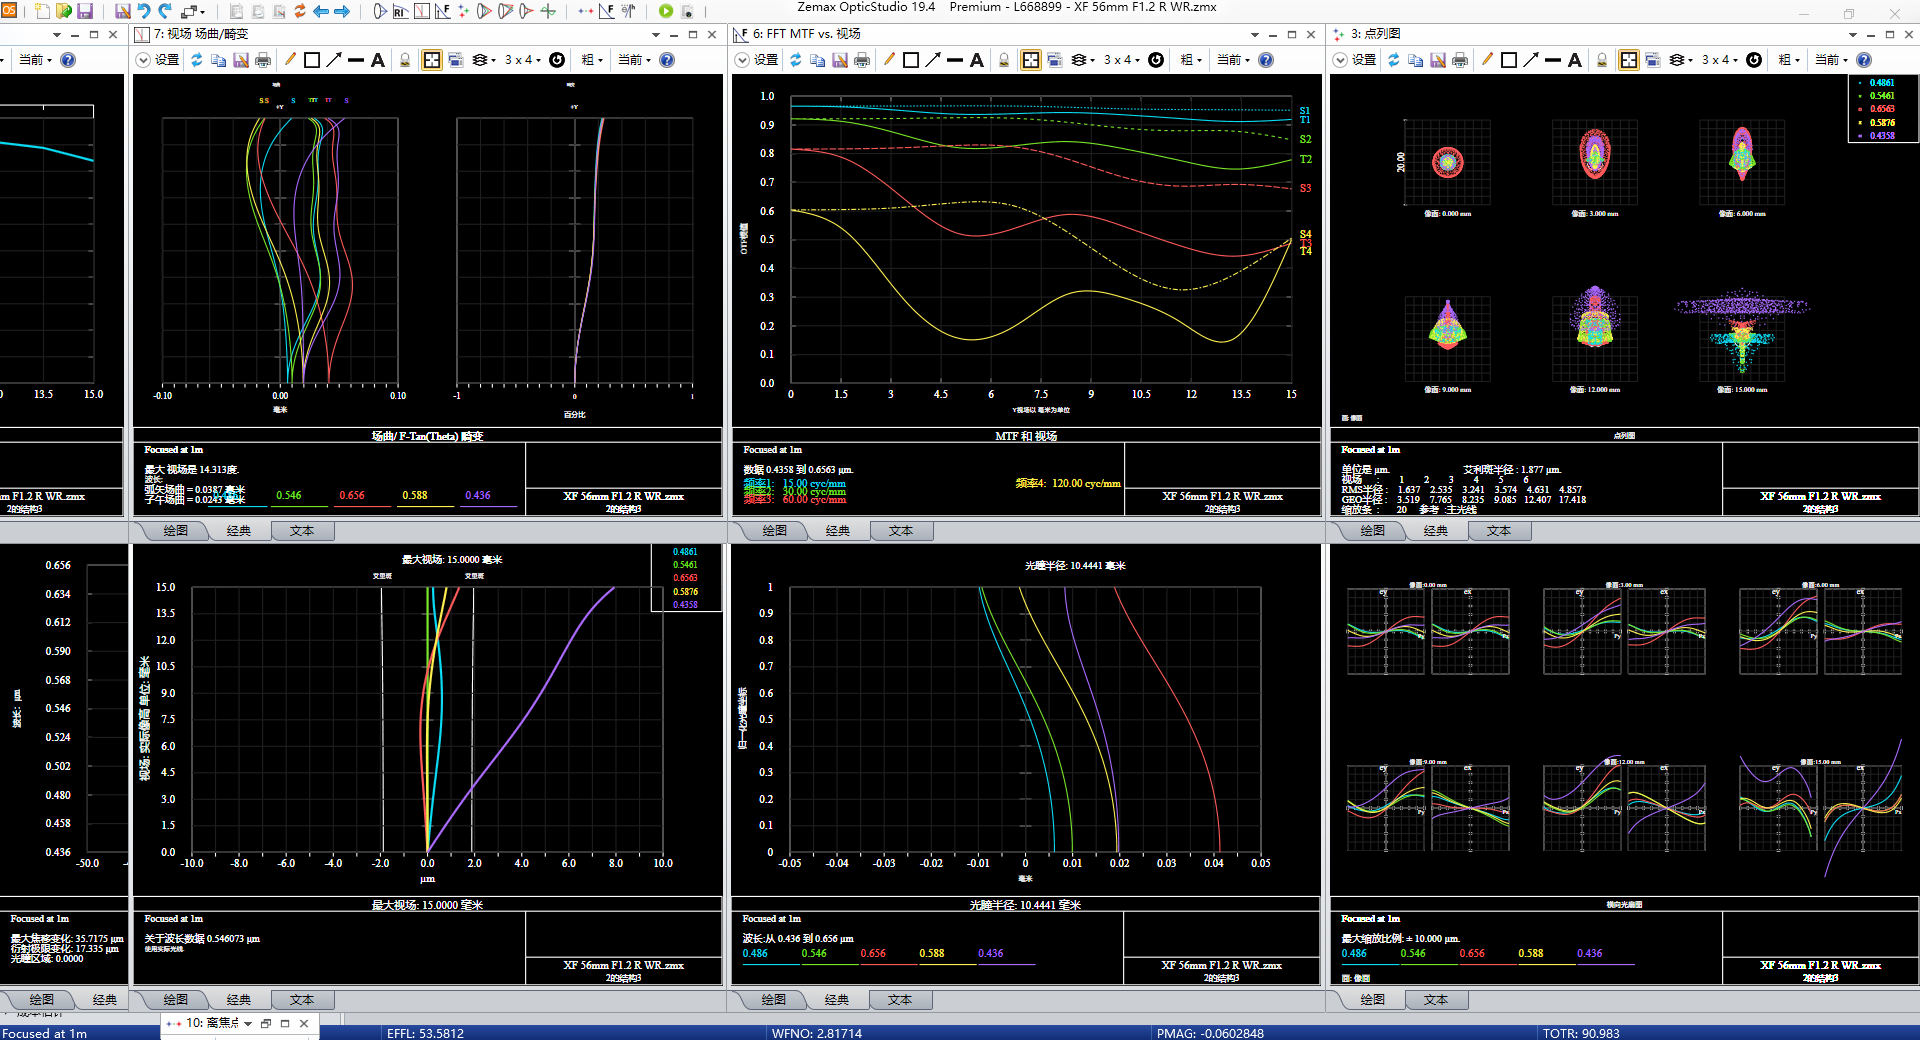Open line thickness 粗 dropdown in FFT MTF window
1920x1040 pixels.
coord(1190,60)
